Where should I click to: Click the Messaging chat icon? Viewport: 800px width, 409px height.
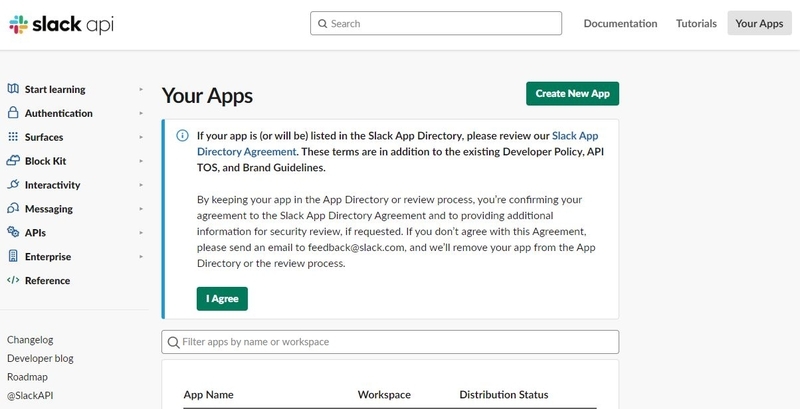(13, 209)
